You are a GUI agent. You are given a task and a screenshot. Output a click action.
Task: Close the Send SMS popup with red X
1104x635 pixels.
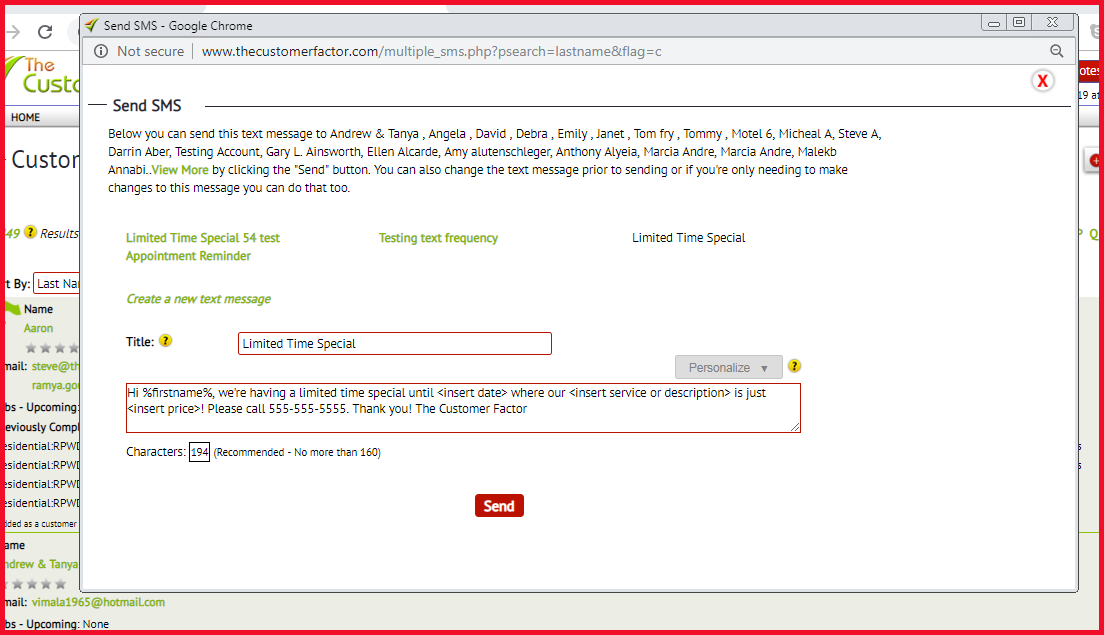coord(1043,81)
